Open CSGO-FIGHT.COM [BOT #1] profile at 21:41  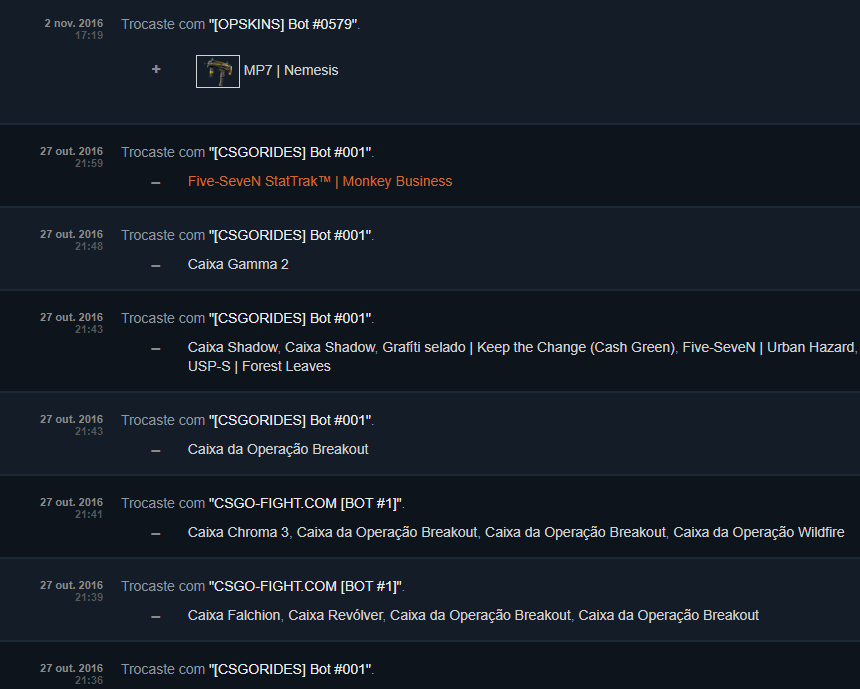click(305, 504)
